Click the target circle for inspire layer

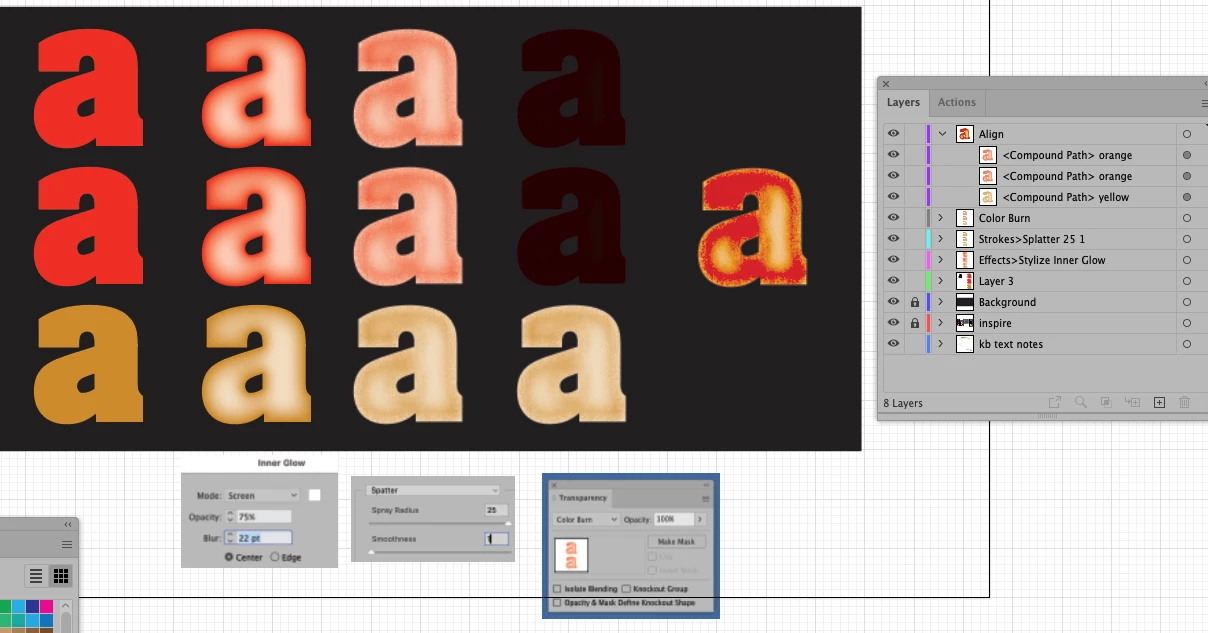point(1187,323)
